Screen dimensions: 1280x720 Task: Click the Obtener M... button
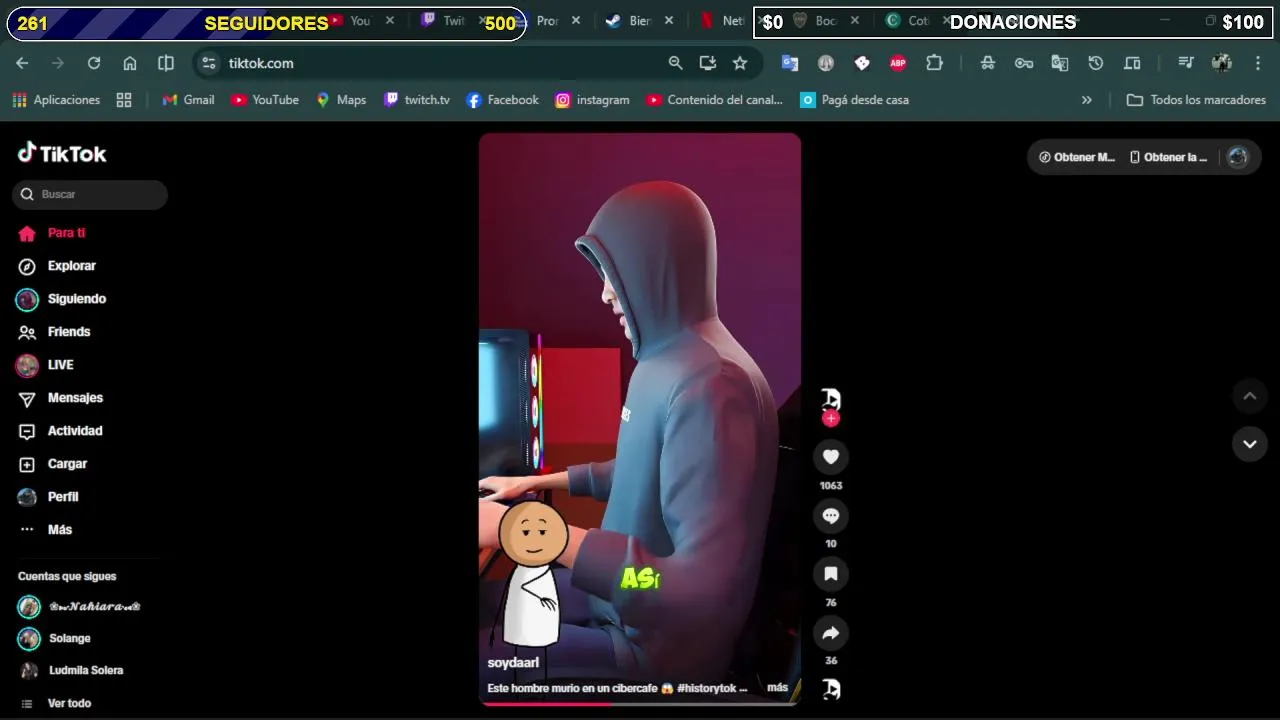1077,157
